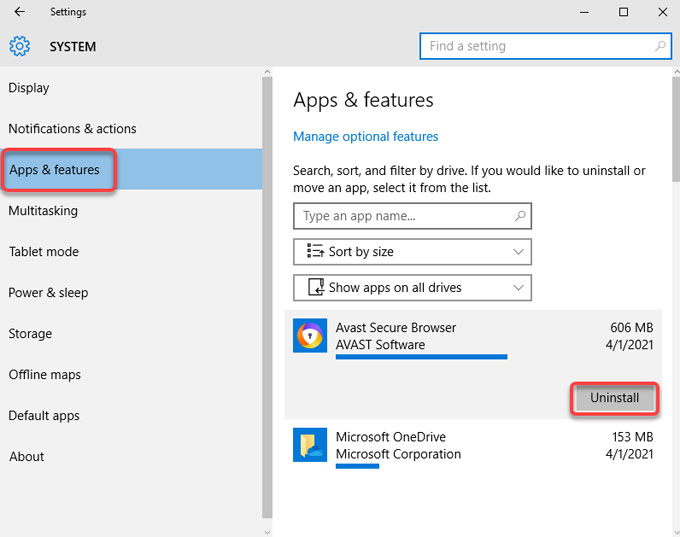Open Manage optional features link
The width and height of the screenshot is (680, 537).
(x=366, y=137)
